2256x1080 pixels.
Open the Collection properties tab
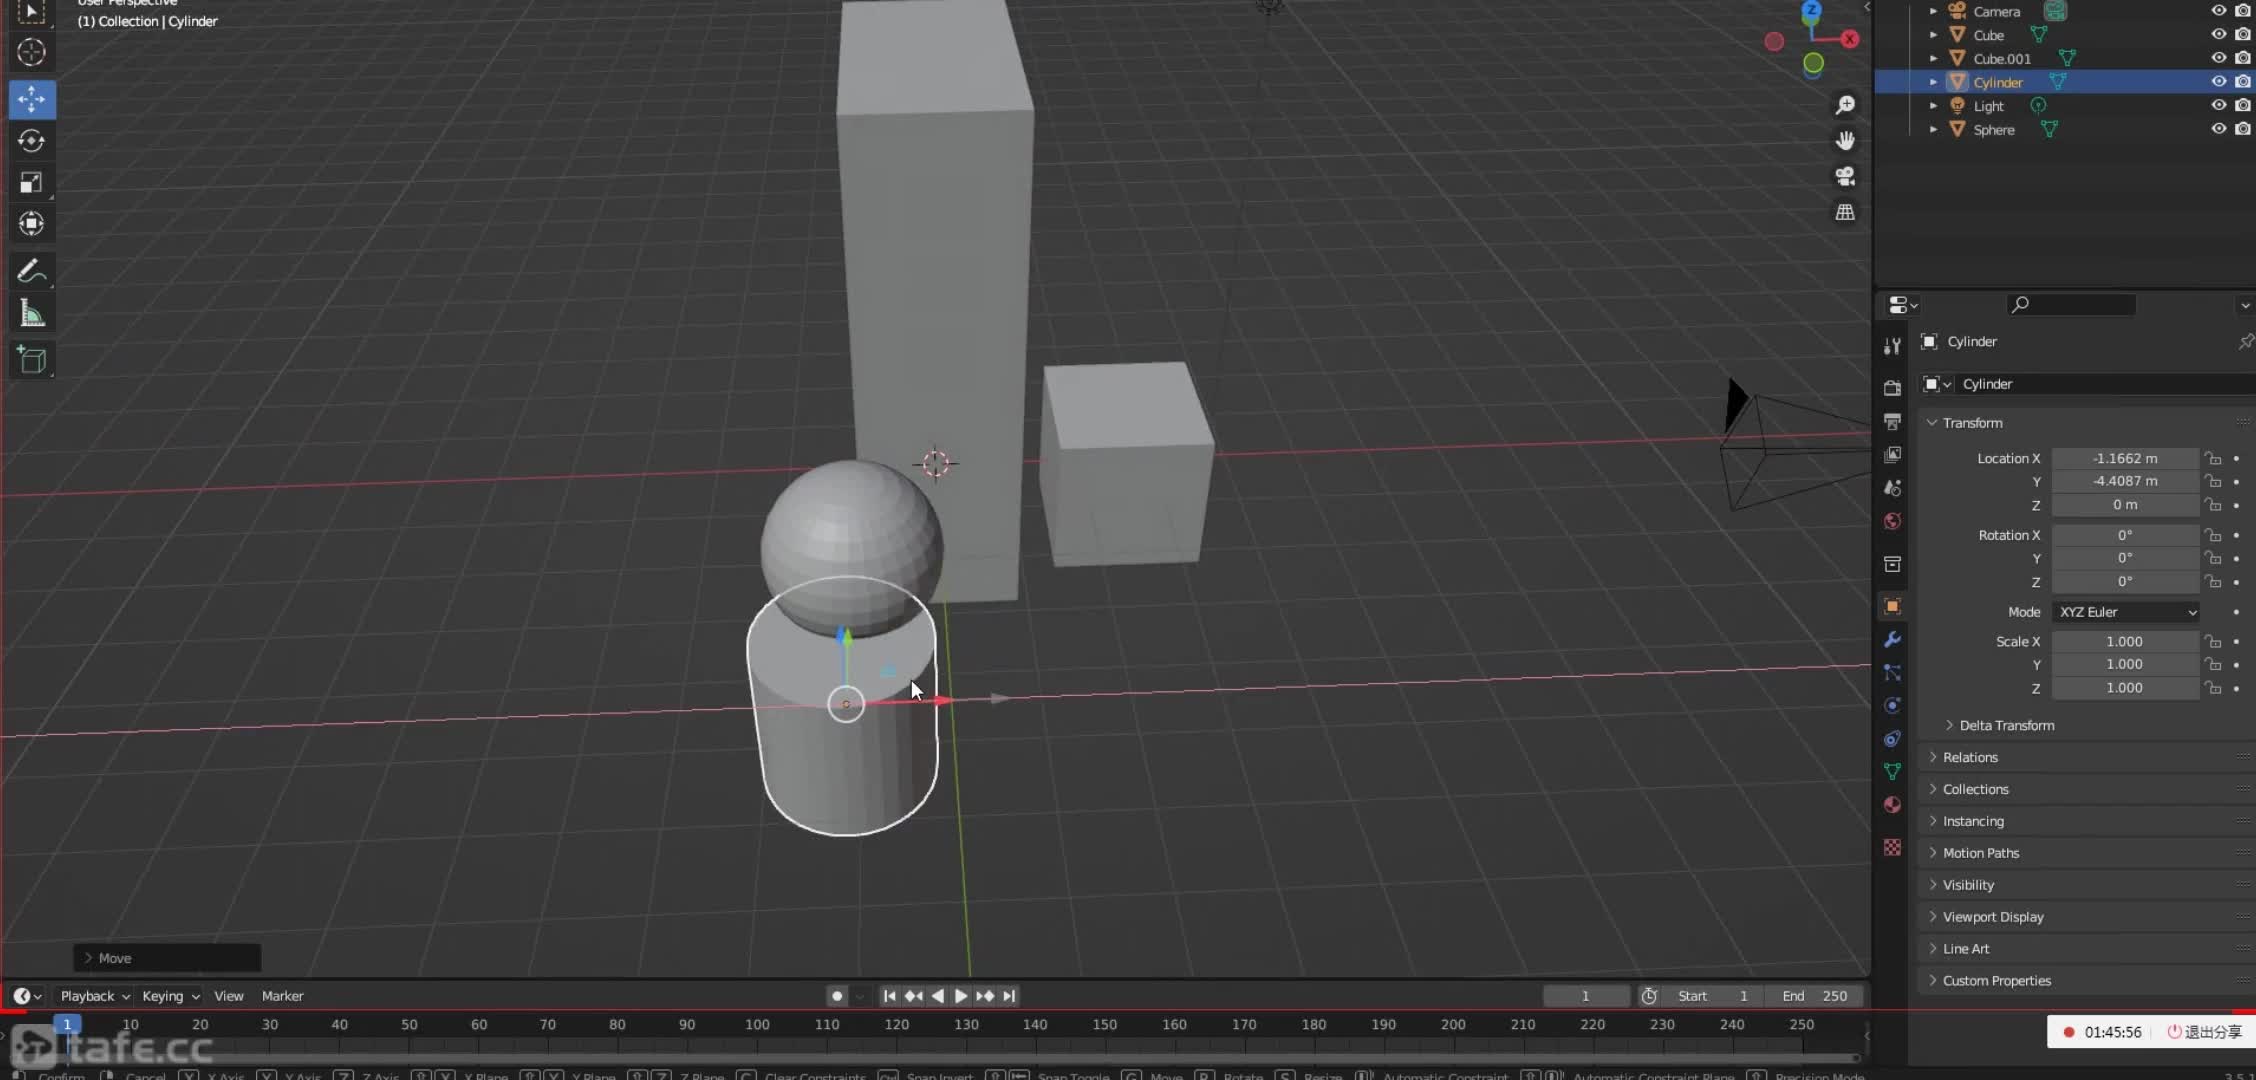coord(1892,564)
